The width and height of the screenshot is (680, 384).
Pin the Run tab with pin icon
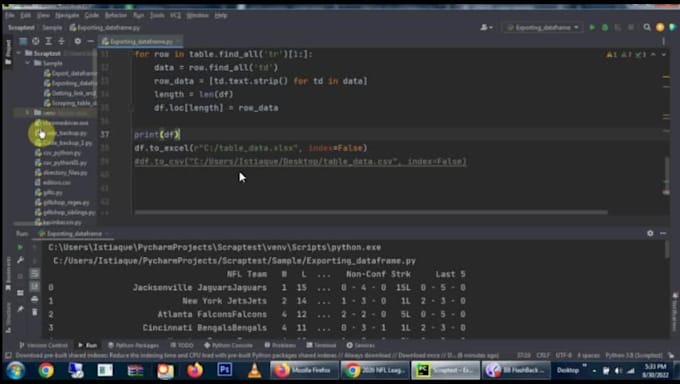20,309
